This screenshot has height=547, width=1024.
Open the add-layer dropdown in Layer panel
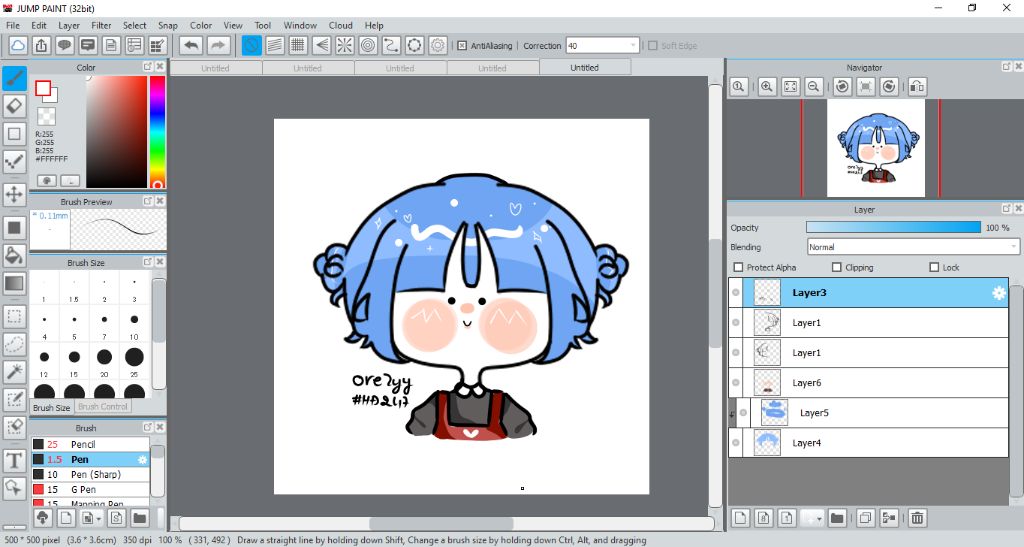[x=813, y=518]
